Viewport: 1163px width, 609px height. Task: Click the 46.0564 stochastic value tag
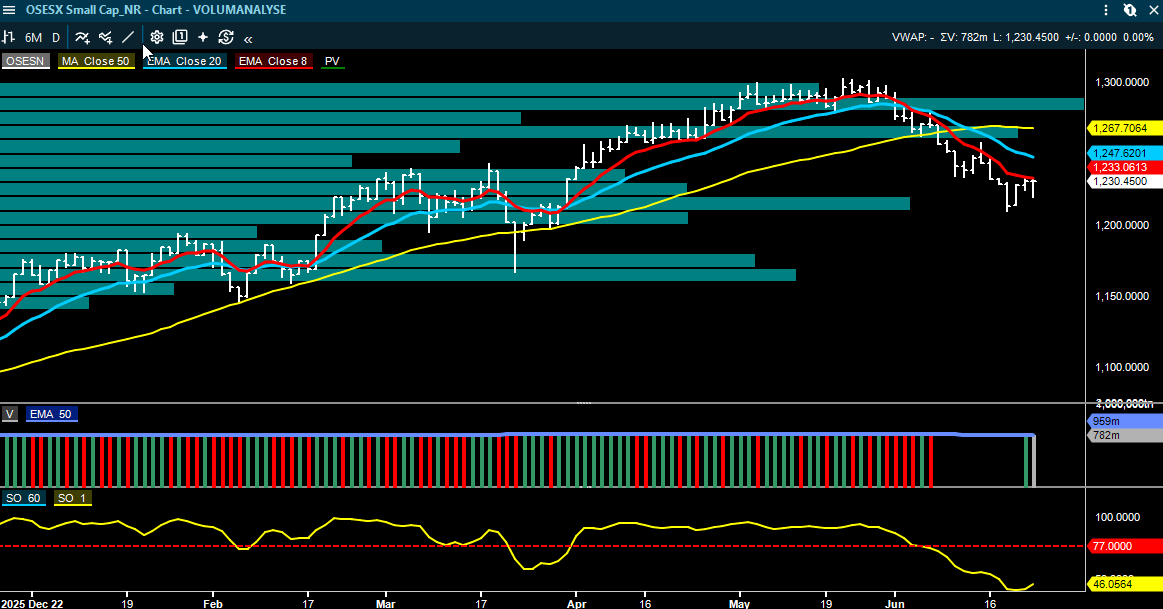tap(1124, 585)
